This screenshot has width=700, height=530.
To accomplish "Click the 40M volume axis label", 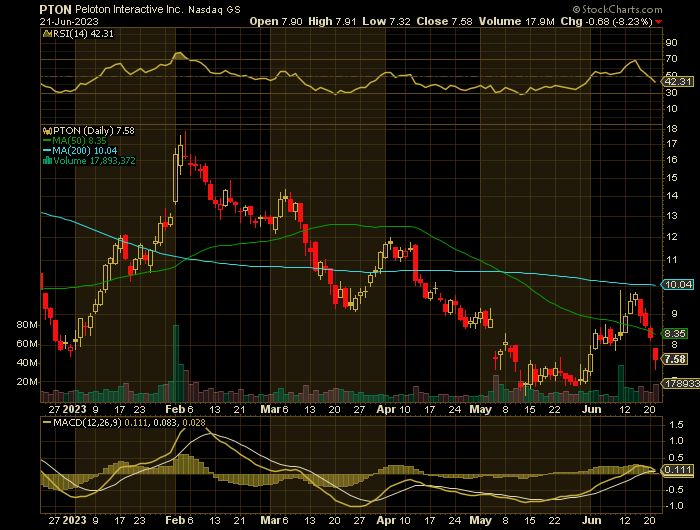I will (x=27, y=363).
